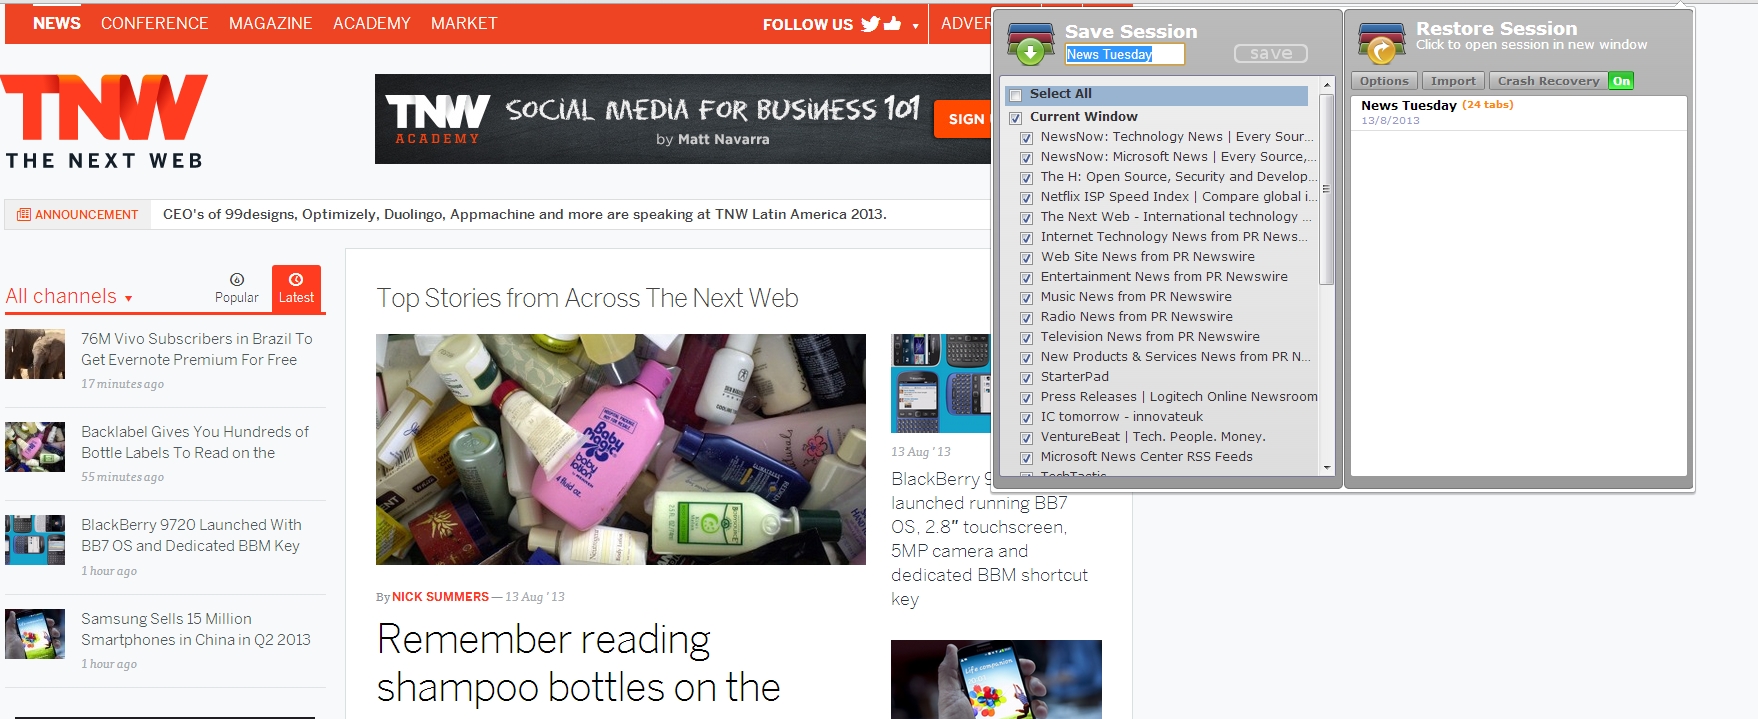1758x719 pixels.
Task: Click the save session button
Action: [1271, 53]
